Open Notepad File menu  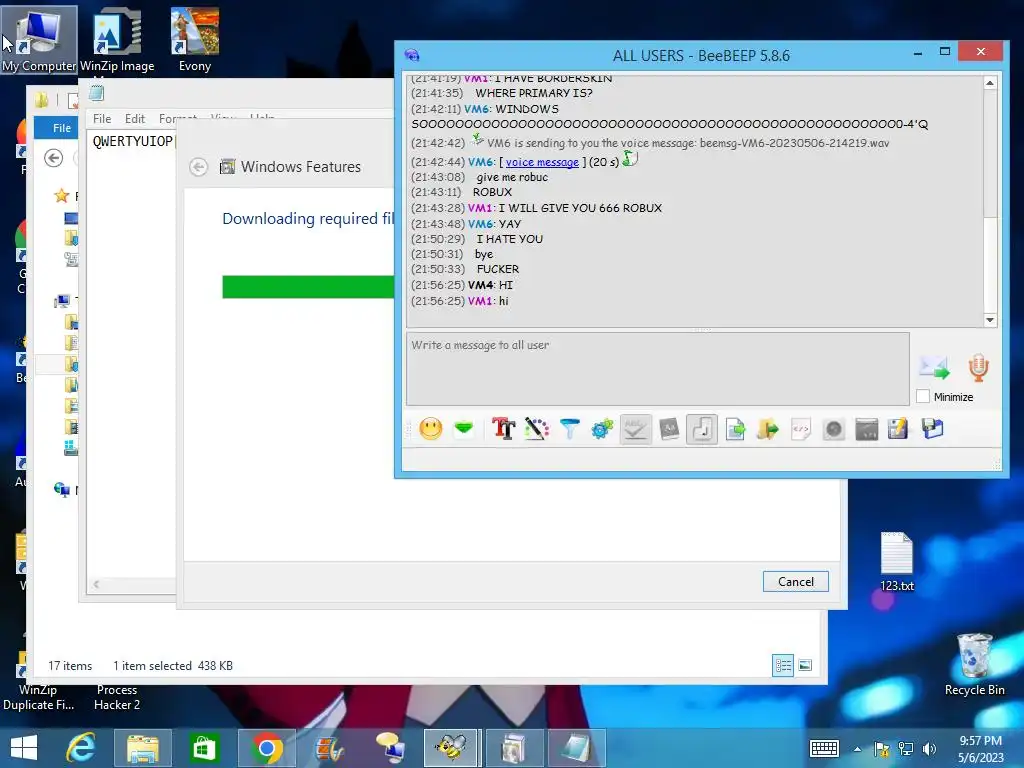[102, 119]
